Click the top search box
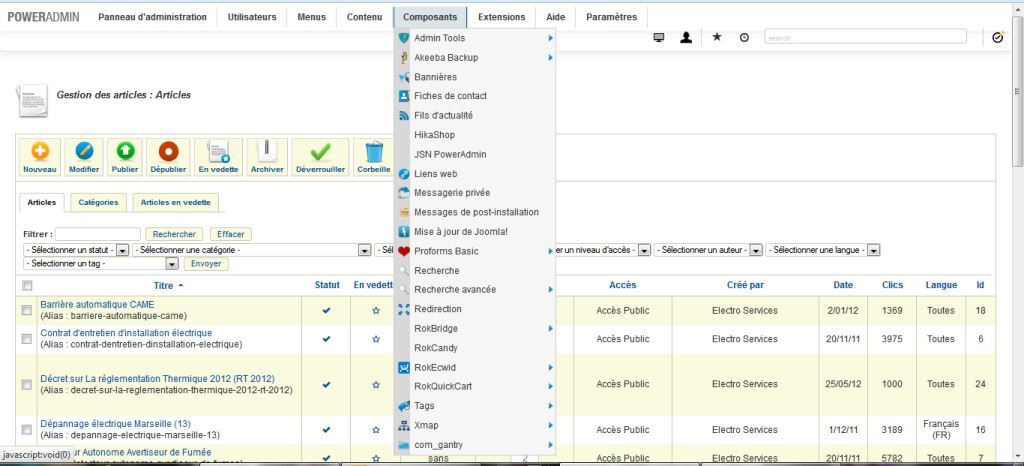1024x466 pixels. tap(865, 37)
